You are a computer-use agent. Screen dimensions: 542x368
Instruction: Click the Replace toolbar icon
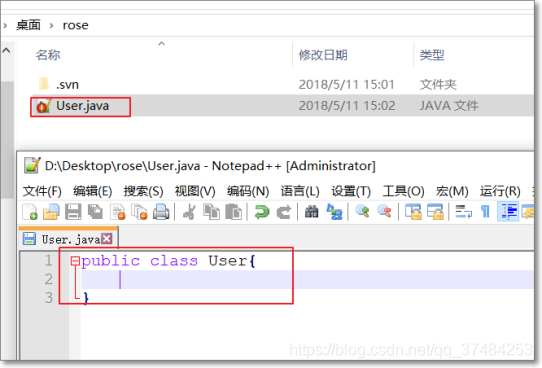[334, 211]
